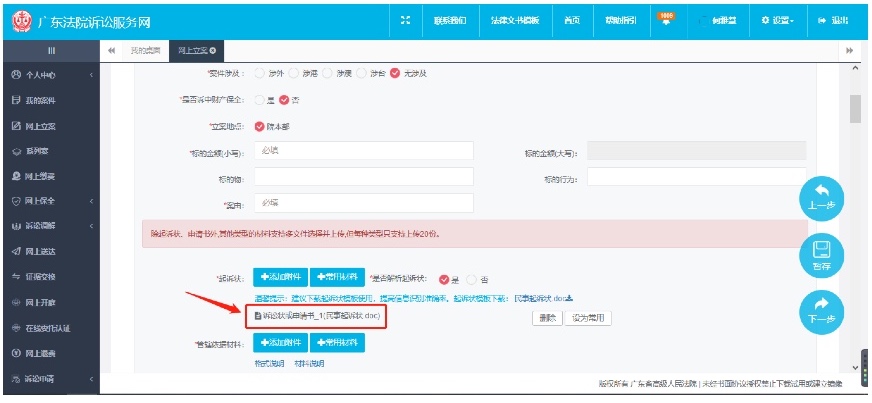Open 系列案 in the sidebar

(30, 151)
